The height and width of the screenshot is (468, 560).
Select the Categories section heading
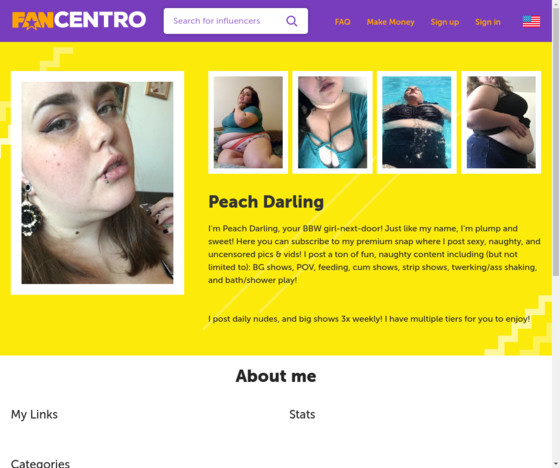40,463
